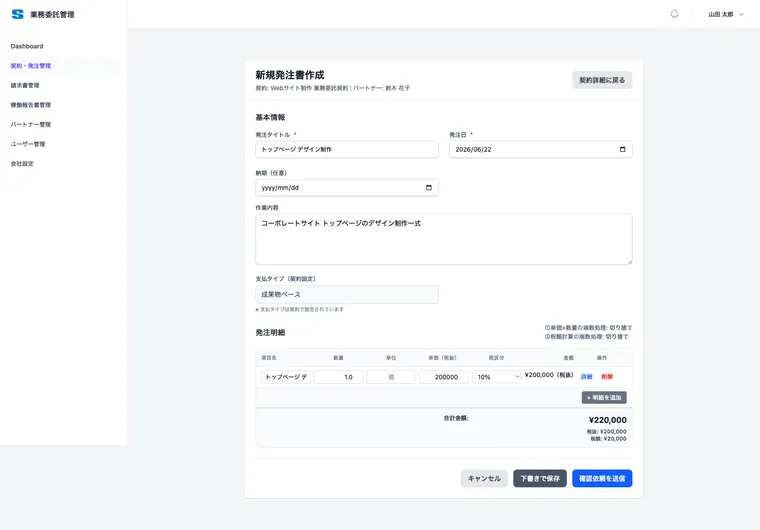Focus the 発注タイトル text field
This screenshot has height=530, width=760.
click(347, 149)
